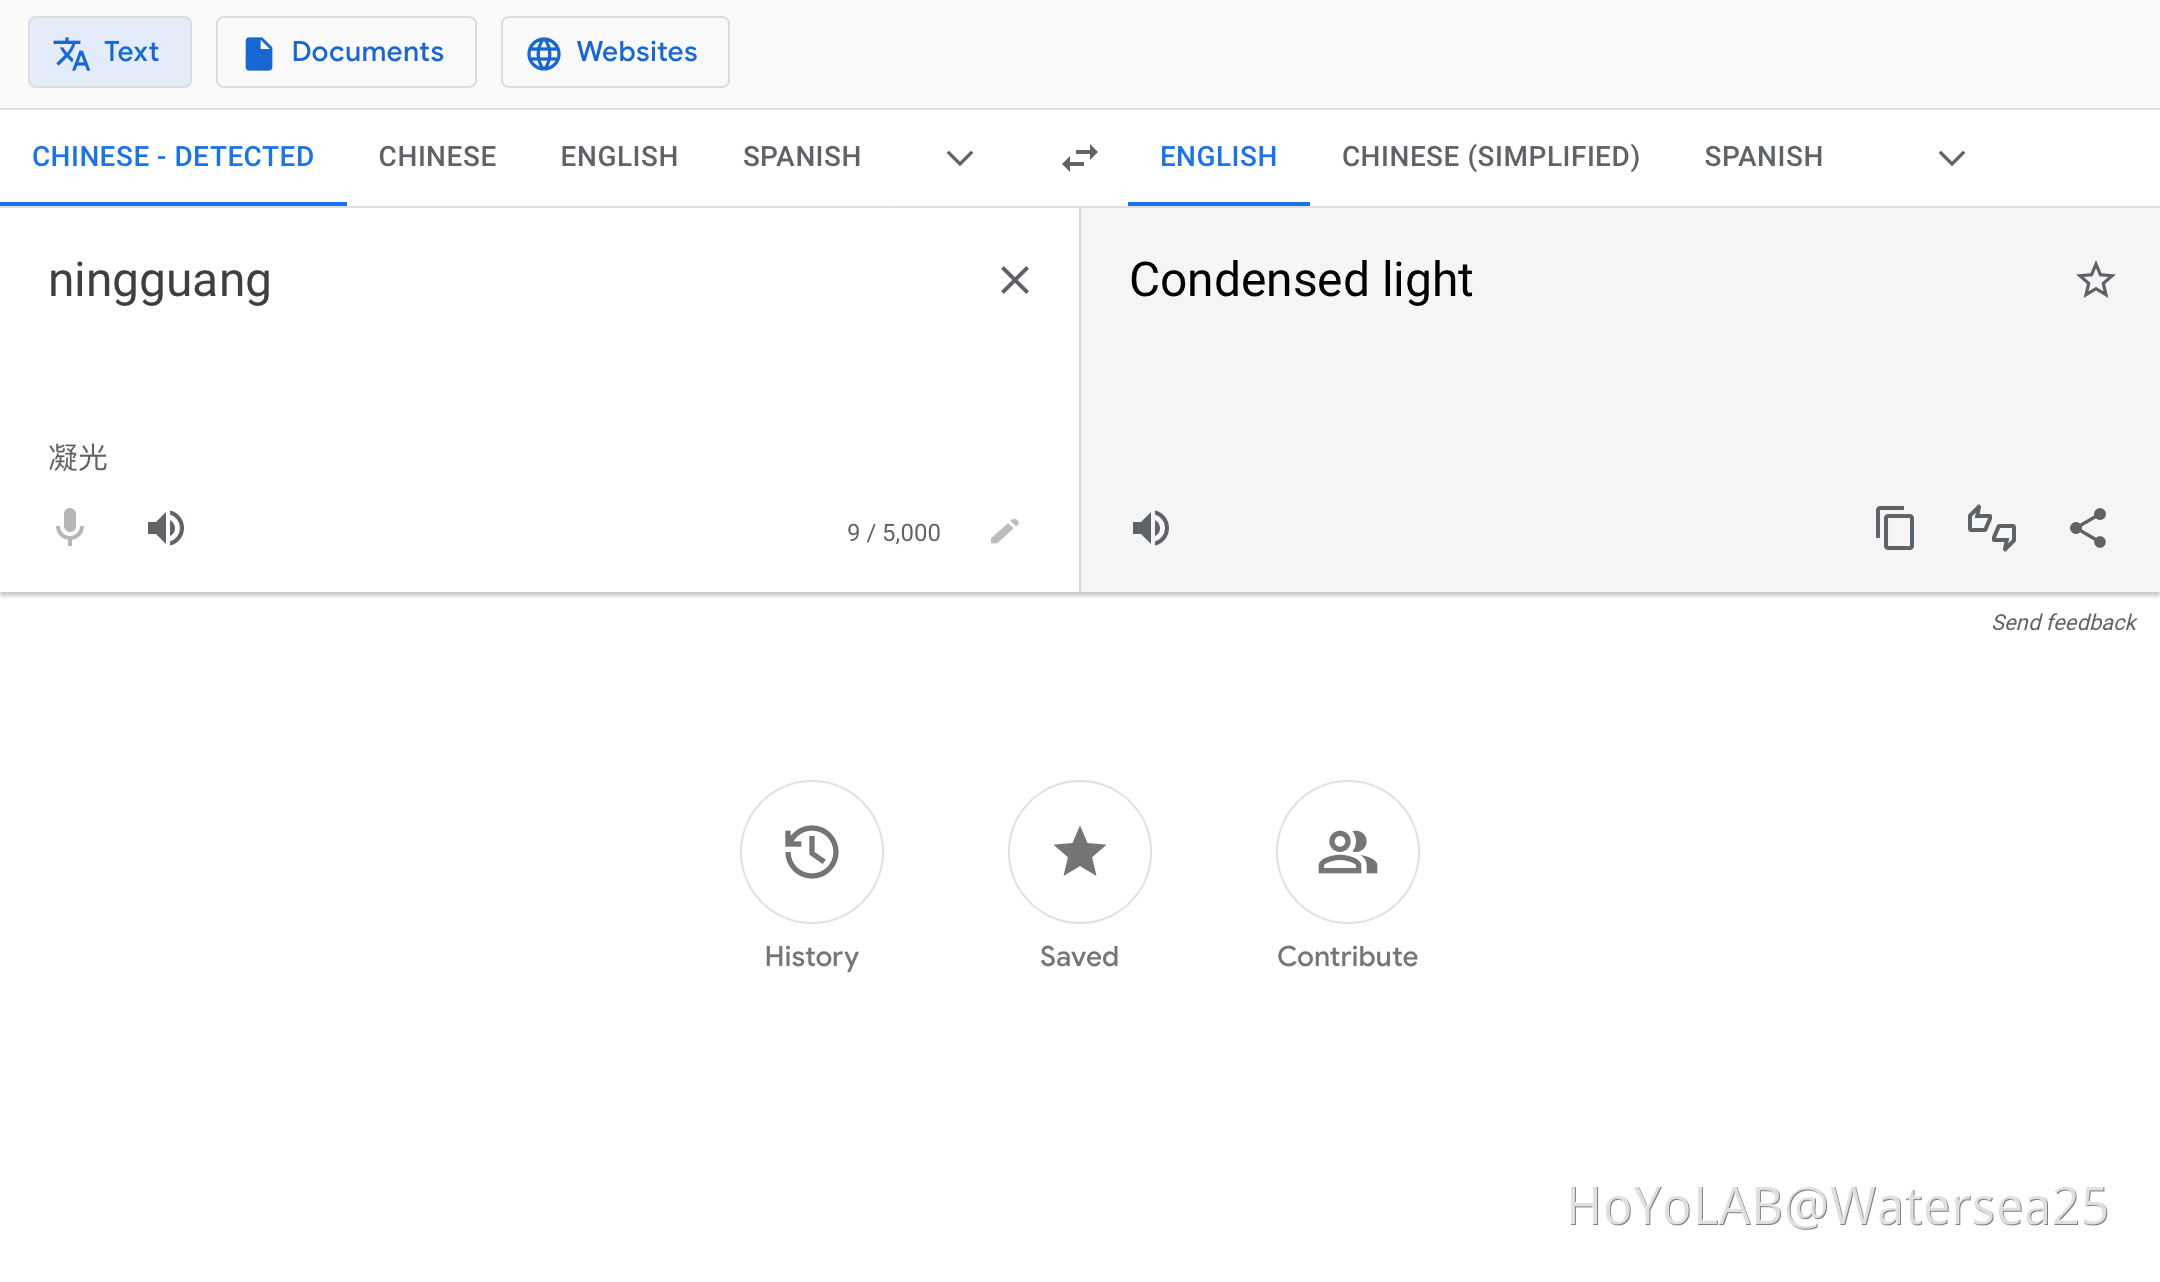Image resolution: width=2160 pixels, height=1282 pixels.
Task: Switch to Documents translation mode
Action: (x=346, y=52)
